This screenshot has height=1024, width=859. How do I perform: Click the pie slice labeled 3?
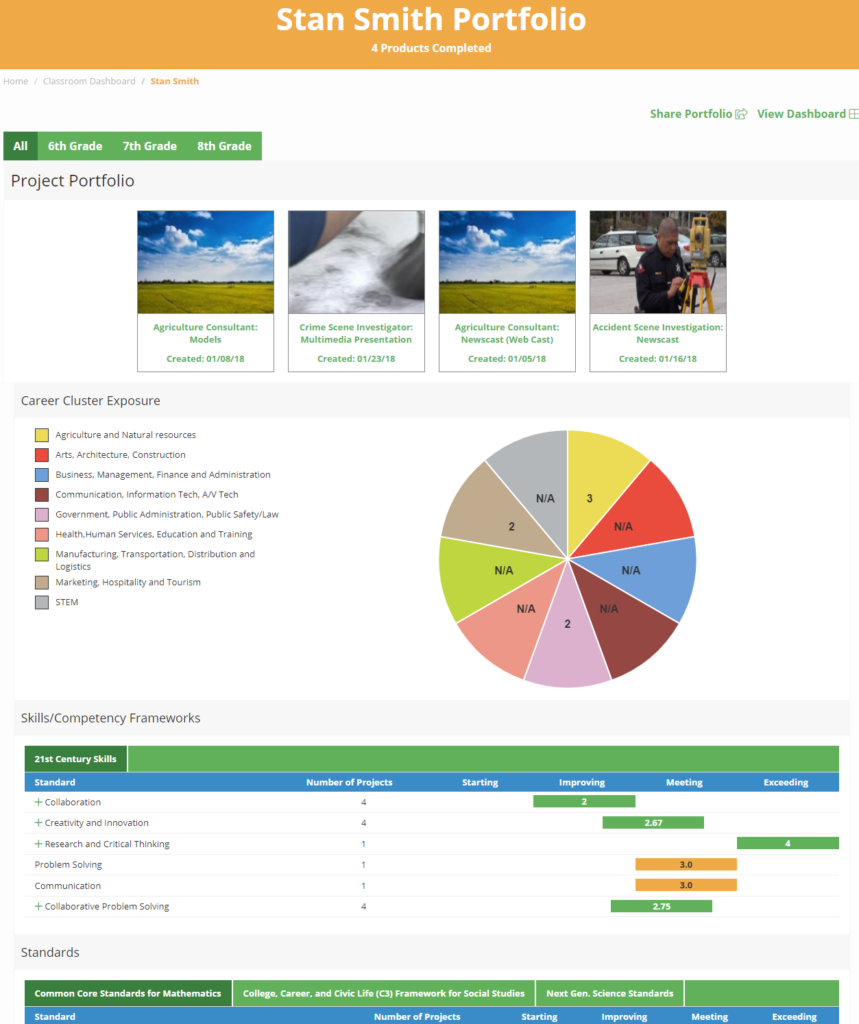point(589,497)
